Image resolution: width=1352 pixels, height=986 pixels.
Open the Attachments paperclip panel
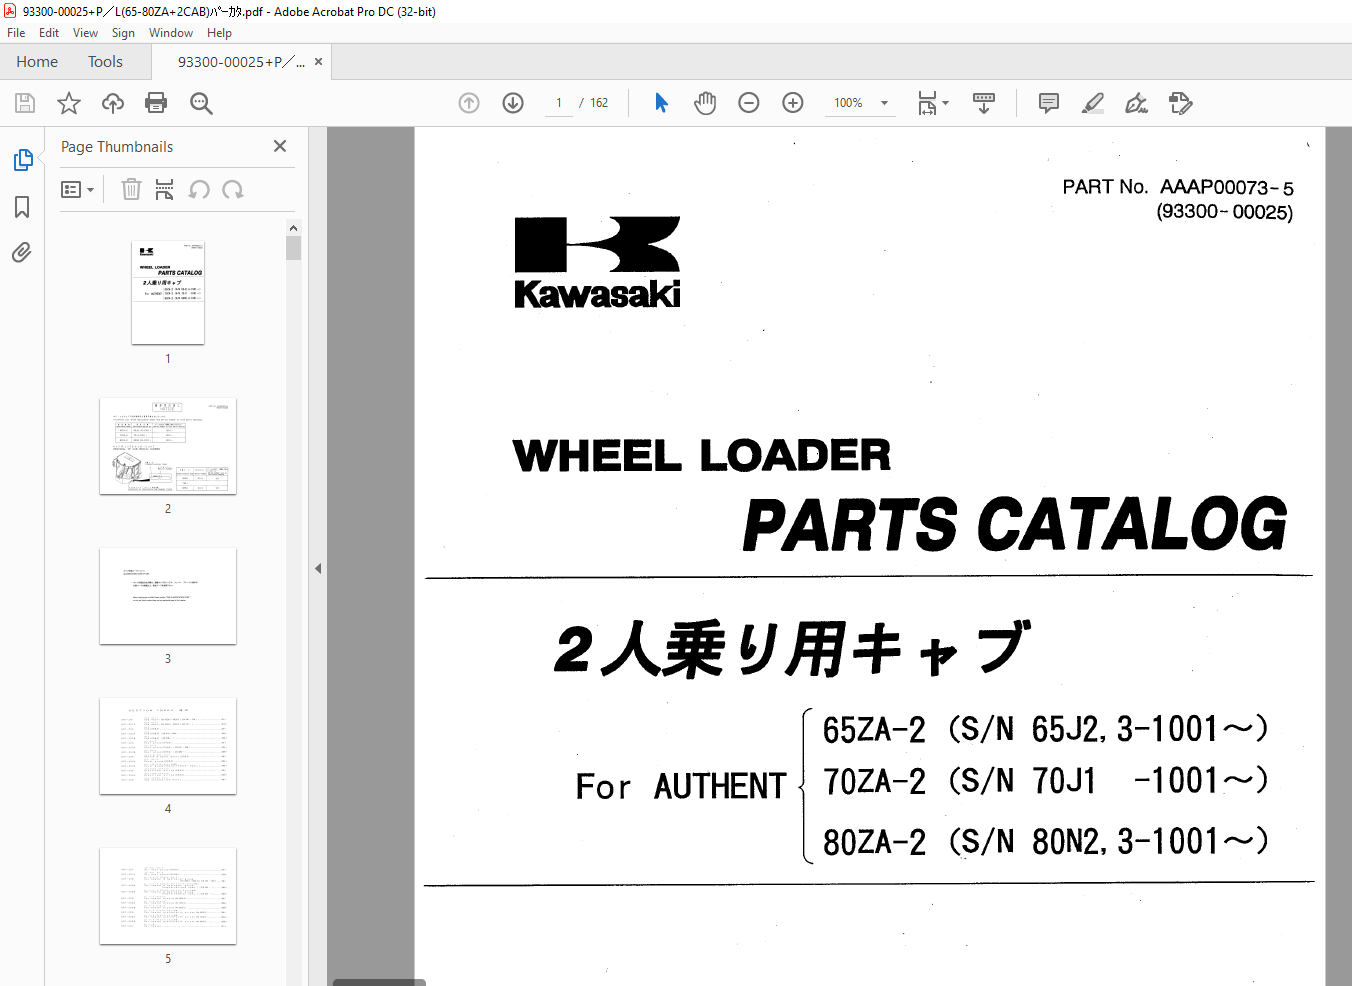click(x=22, y=252)
